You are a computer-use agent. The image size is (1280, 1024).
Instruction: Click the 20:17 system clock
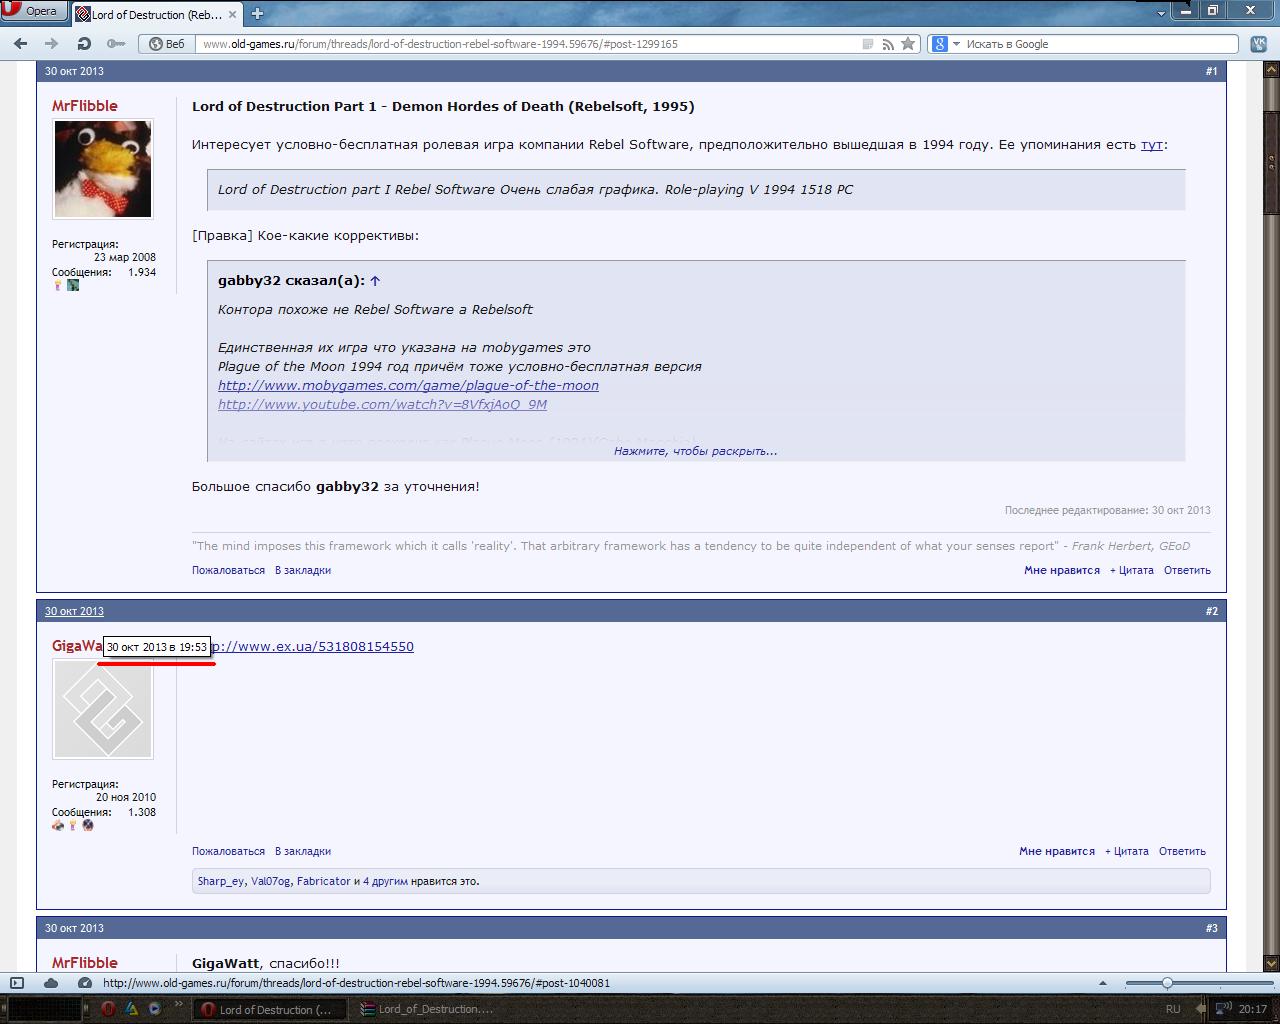pos(1253,1009)
